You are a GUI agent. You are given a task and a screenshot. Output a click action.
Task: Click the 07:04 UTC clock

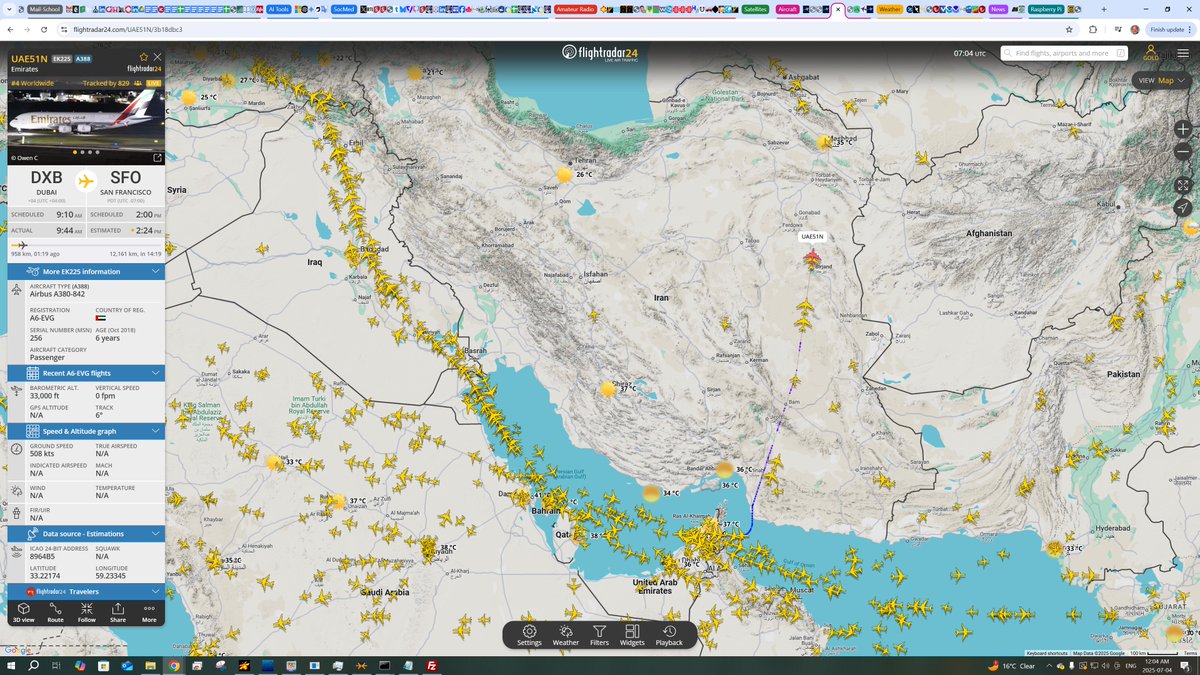click(970, 53)
